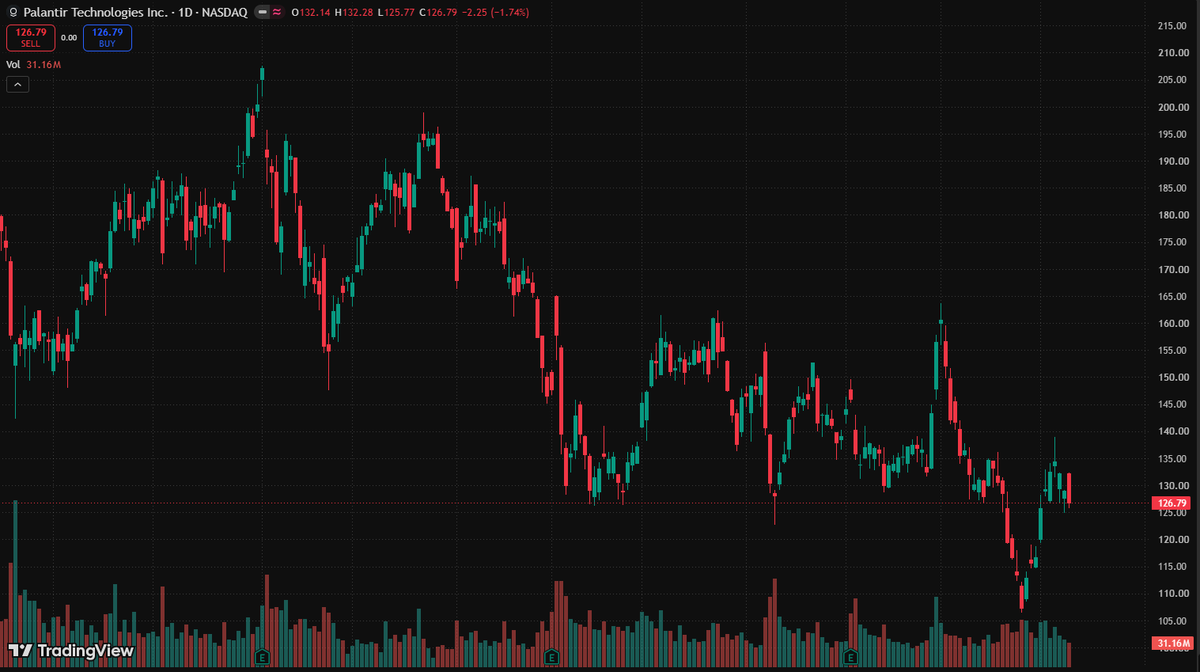Click the NASDAQ exchange label
The width and height of the screenshot is (1200, 672).
[225, 12]
